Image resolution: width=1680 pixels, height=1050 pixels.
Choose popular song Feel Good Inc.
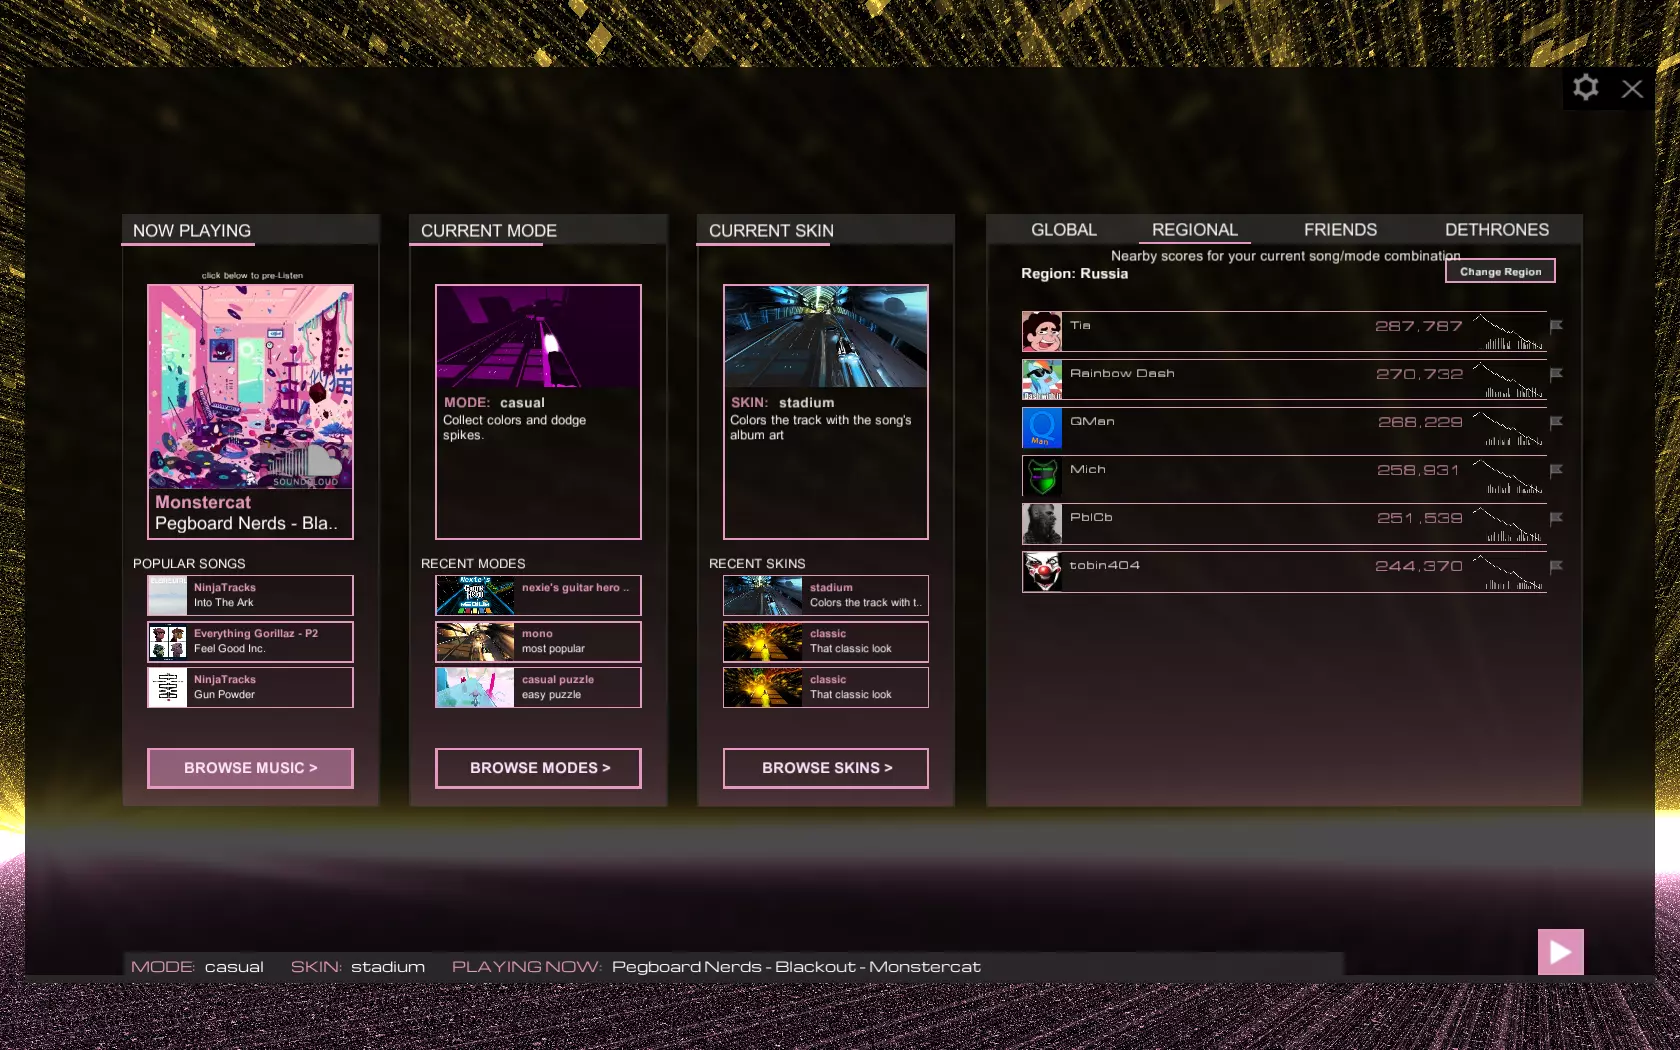[250, 642]
